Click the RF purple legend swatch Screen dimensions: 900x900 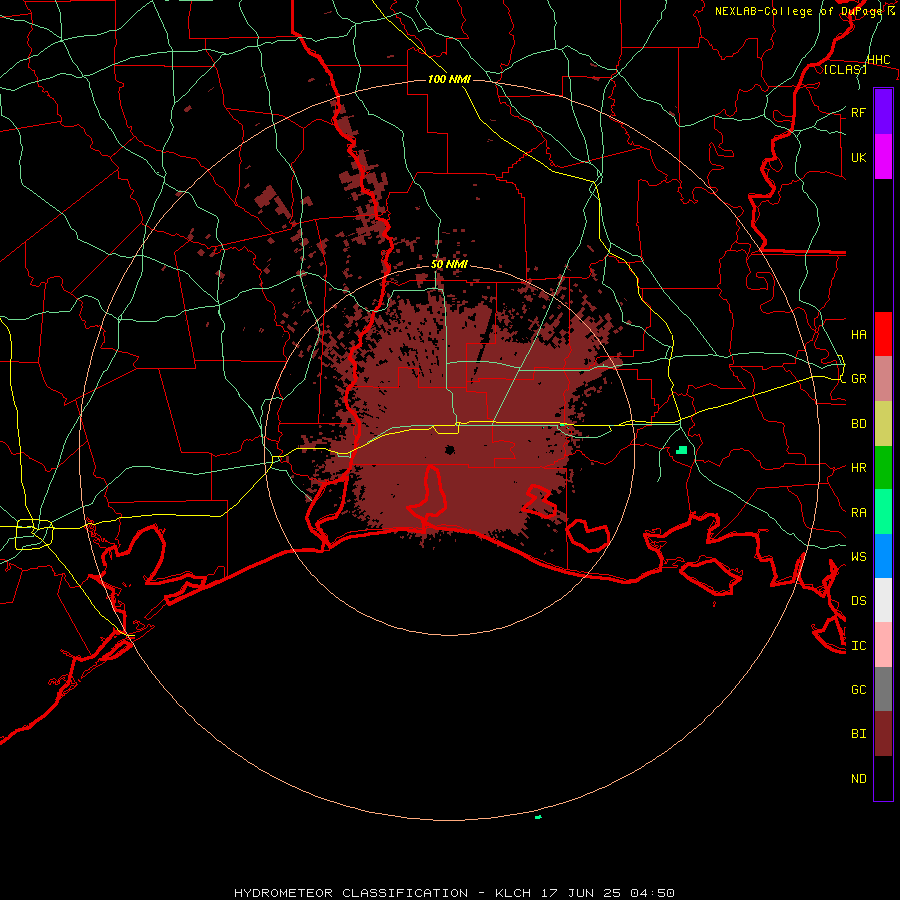coord(883,112)
